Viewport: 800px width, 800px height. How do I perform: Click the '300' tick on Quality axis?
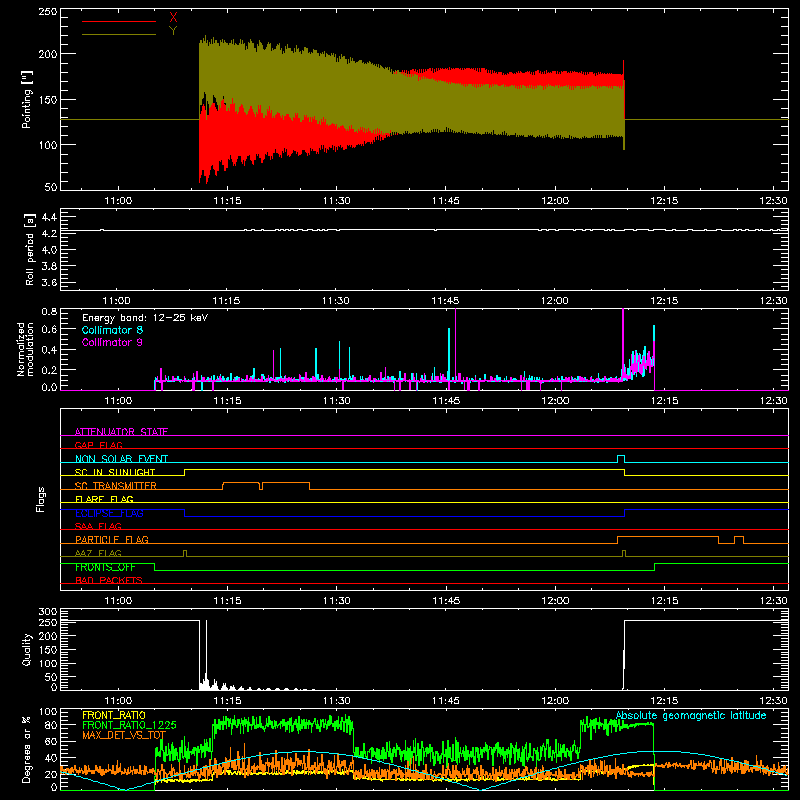point(48,611)
